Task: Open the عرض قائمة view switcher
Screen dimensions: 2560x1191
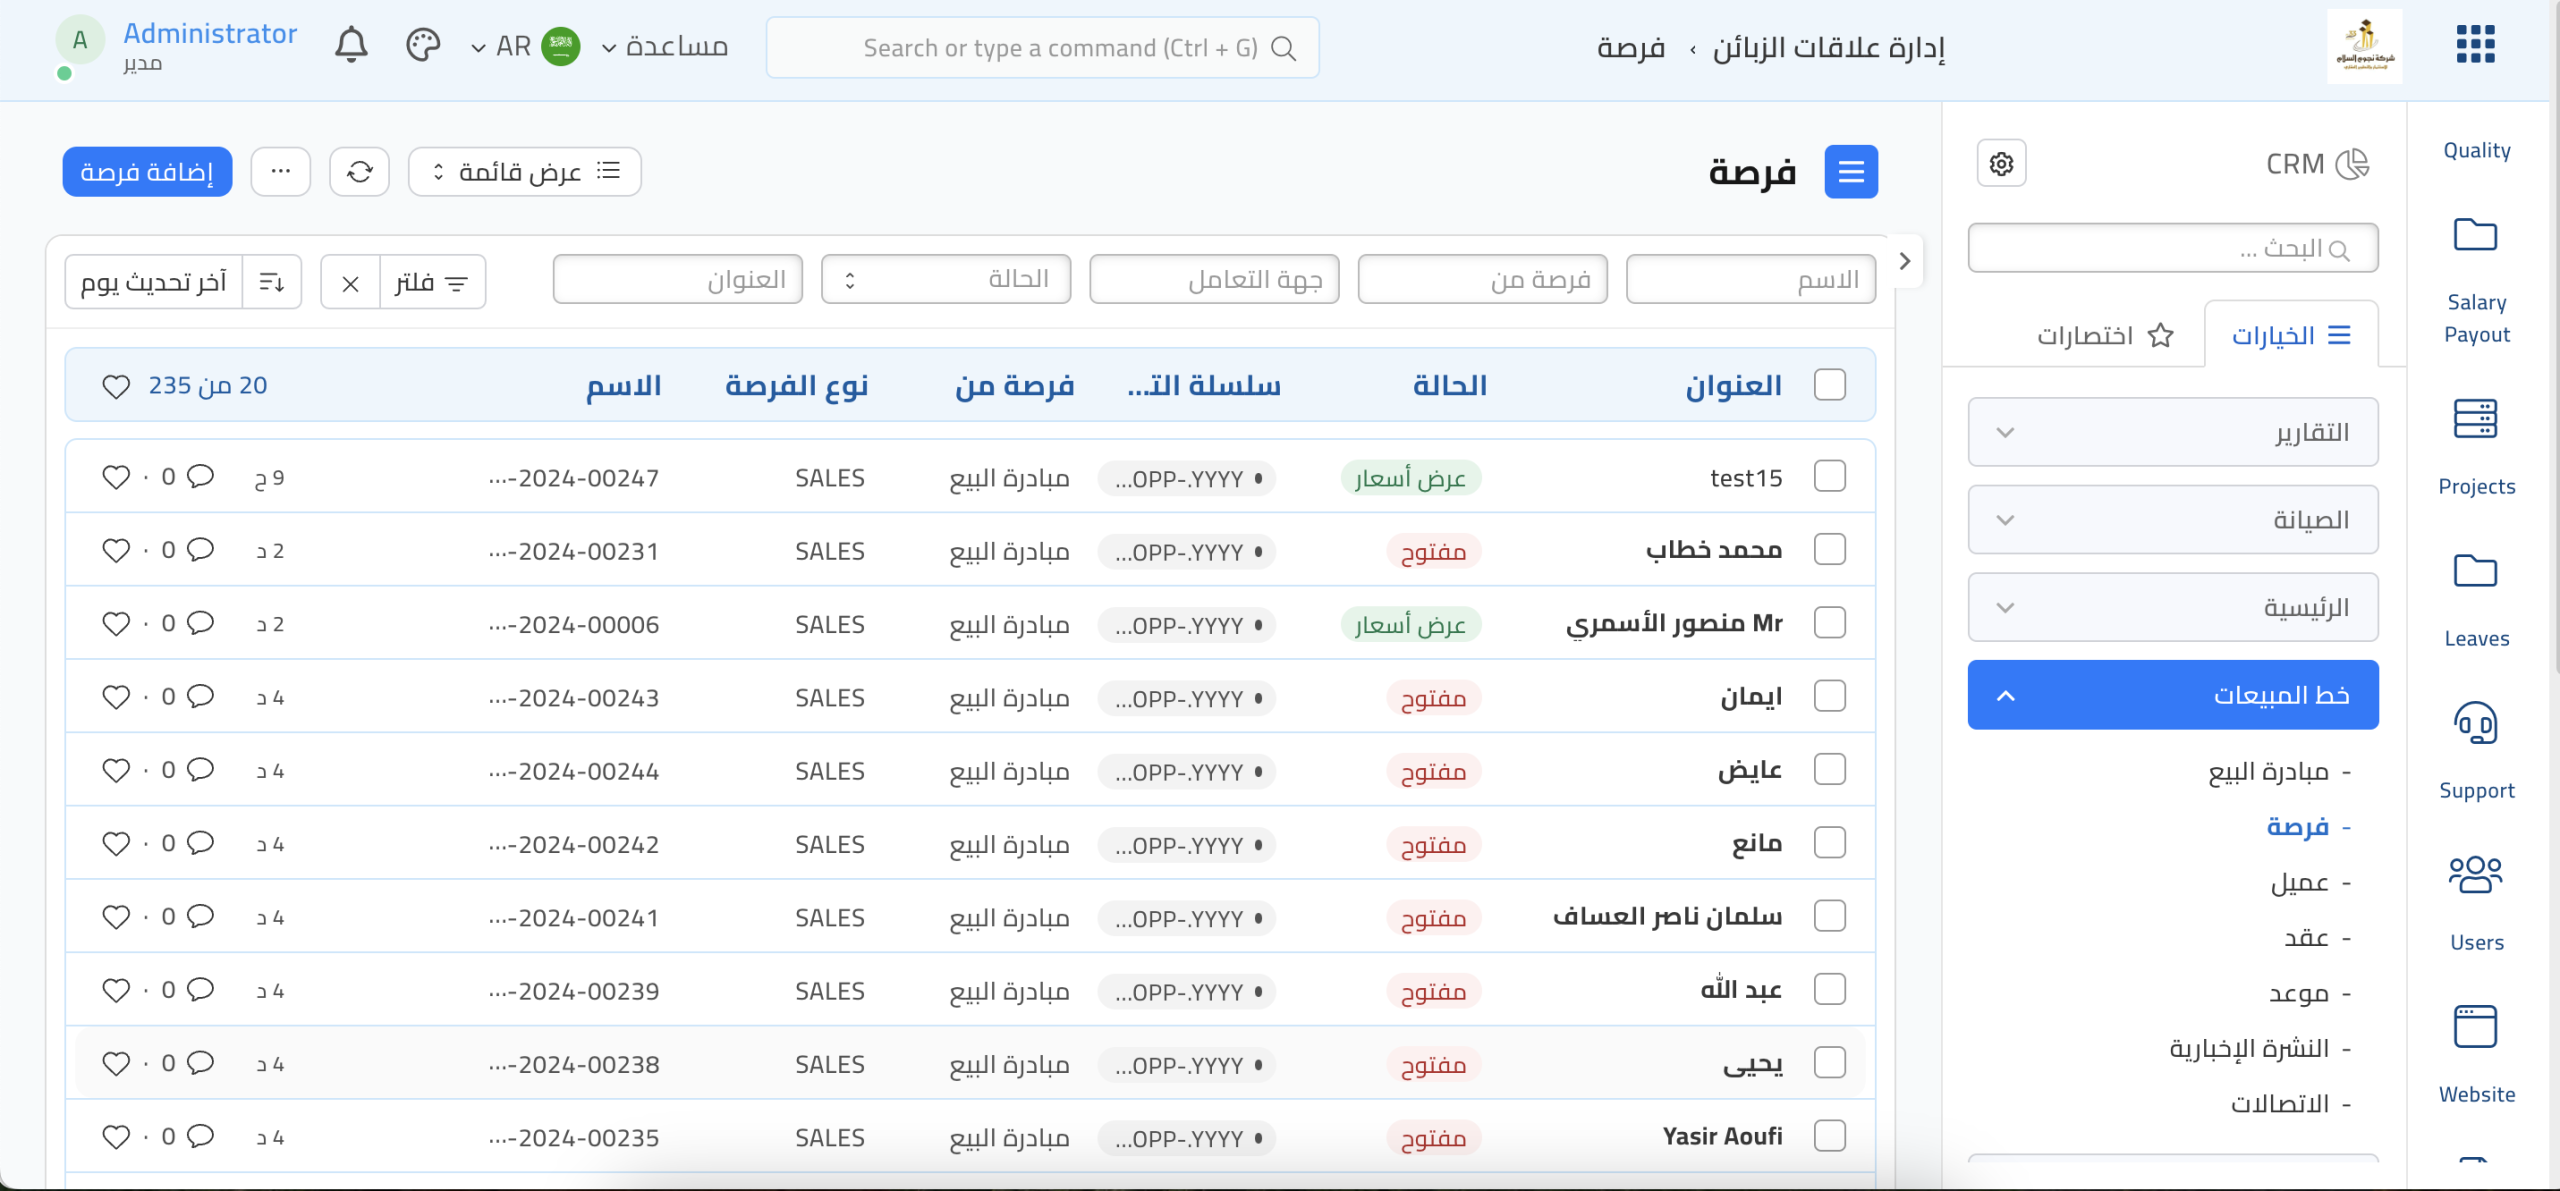Action: click(525, 172)
